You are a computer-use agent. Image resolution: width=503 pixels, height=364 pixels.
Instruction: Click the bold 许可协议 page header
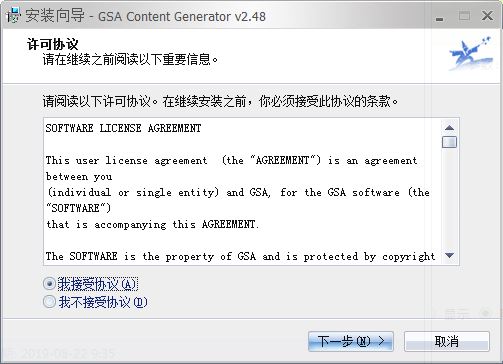[52, 44]
